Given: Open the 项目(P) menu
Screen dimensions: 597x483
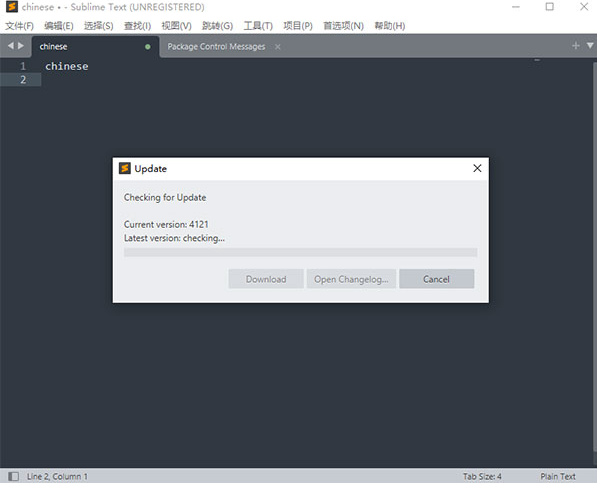Looking at the screenshot, I should 298,26.
